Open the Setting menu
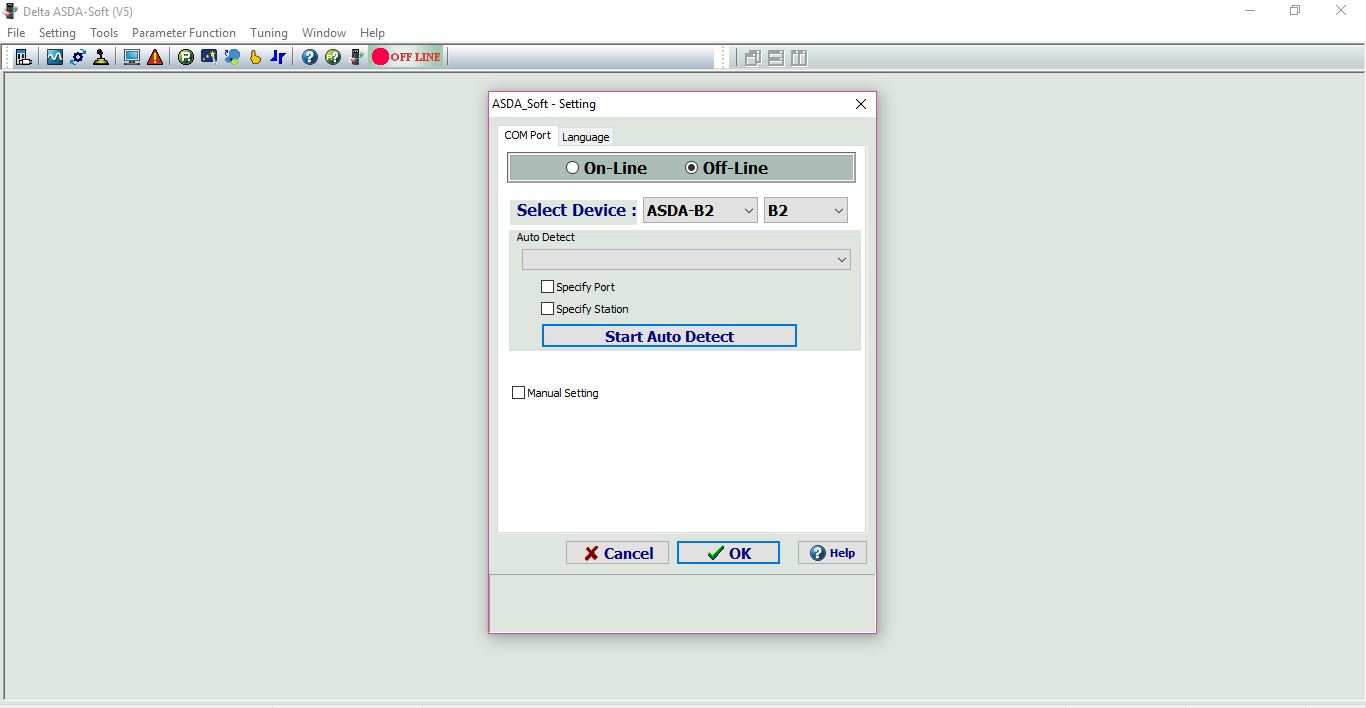The width and height of the screenshot is (1366, 708). (57, 33)
